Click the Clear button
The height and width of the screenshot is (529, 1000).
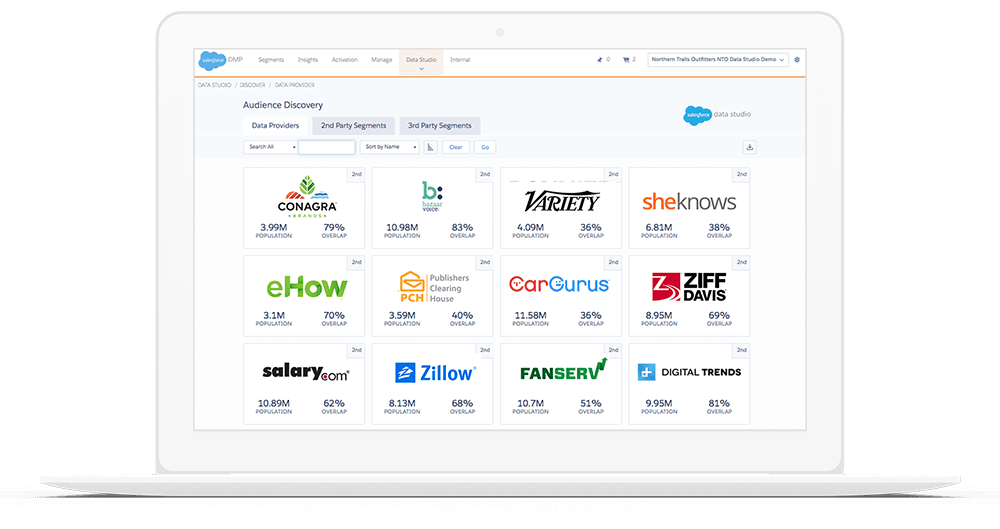coord(456,147)
